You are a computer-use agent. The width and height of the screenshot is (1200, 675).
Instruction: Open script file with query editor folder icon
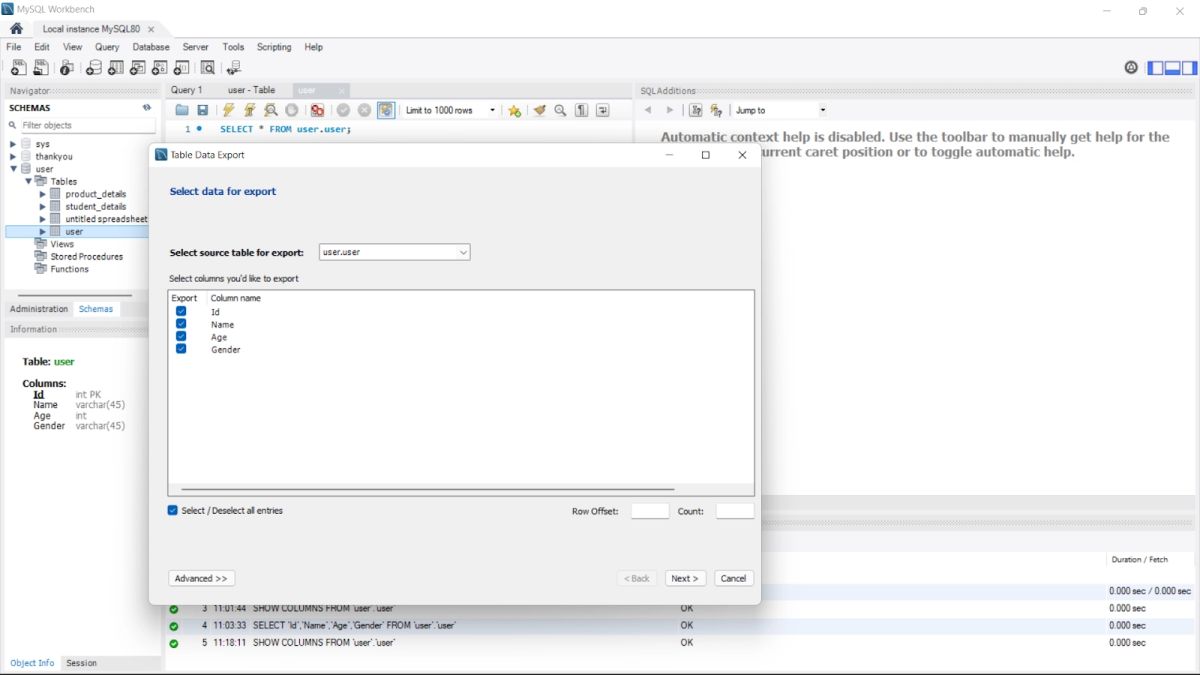coord(182,110)
